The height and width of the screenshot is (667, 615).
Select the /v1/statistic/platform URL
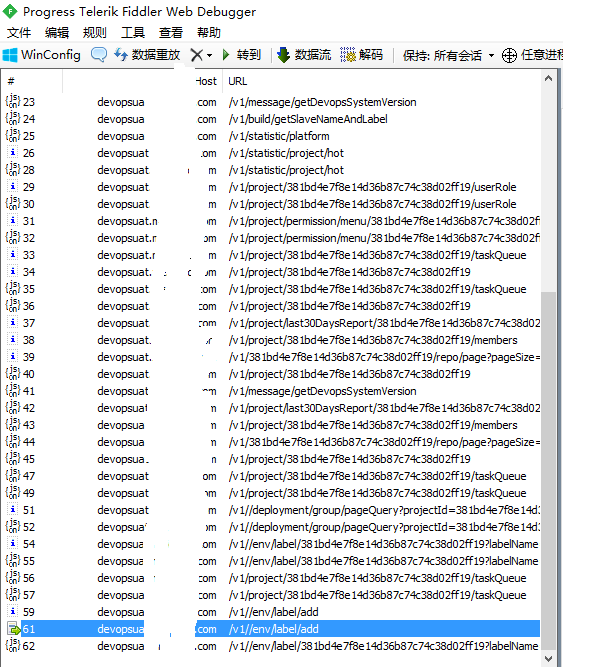tap(279, 136)
